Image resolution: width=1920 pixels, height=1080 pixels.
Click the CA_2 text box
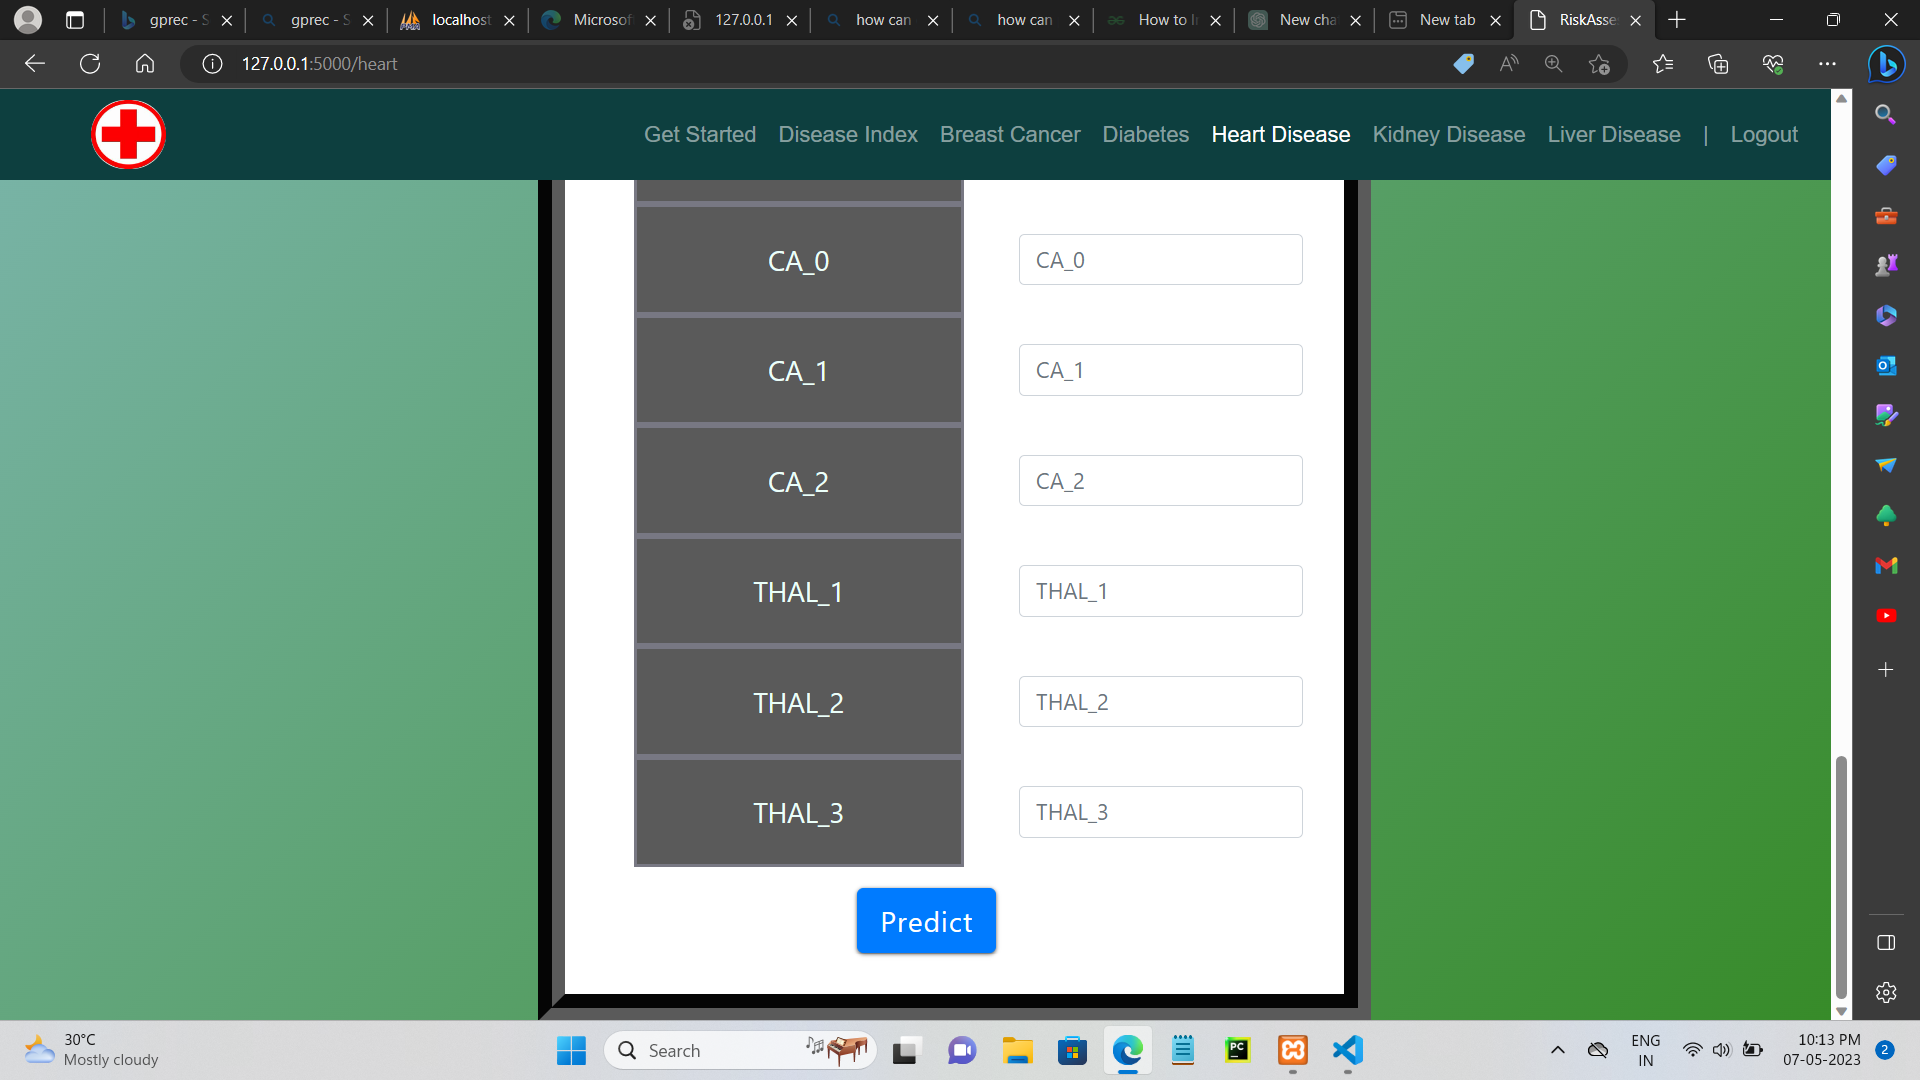pos(1160,481)
